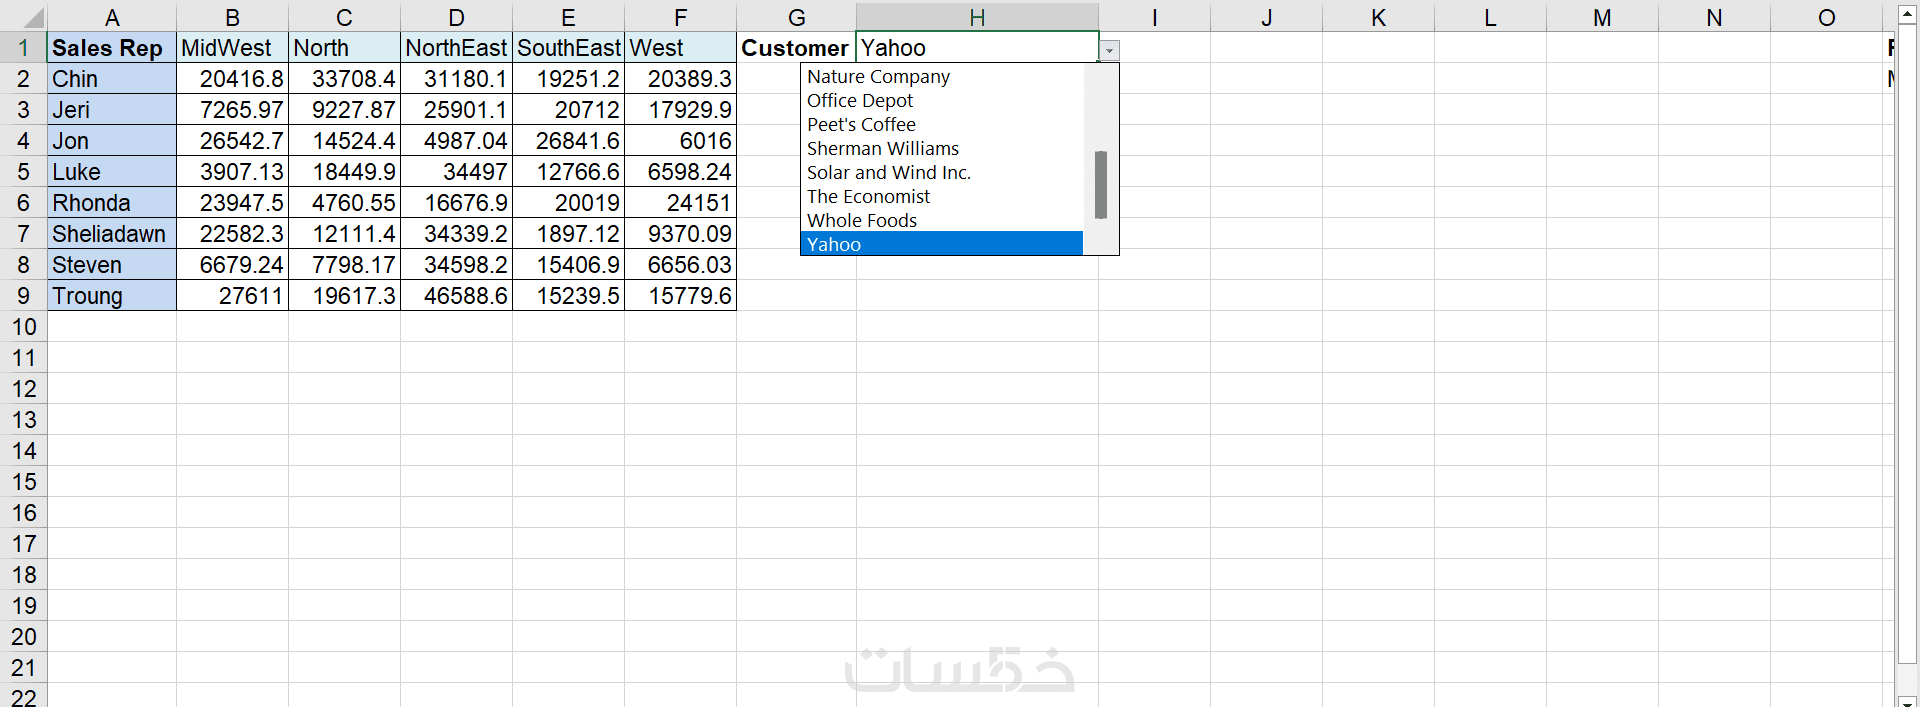Click the select-all corner triangle
The image size is (1920, 707).
pos(32,18)
